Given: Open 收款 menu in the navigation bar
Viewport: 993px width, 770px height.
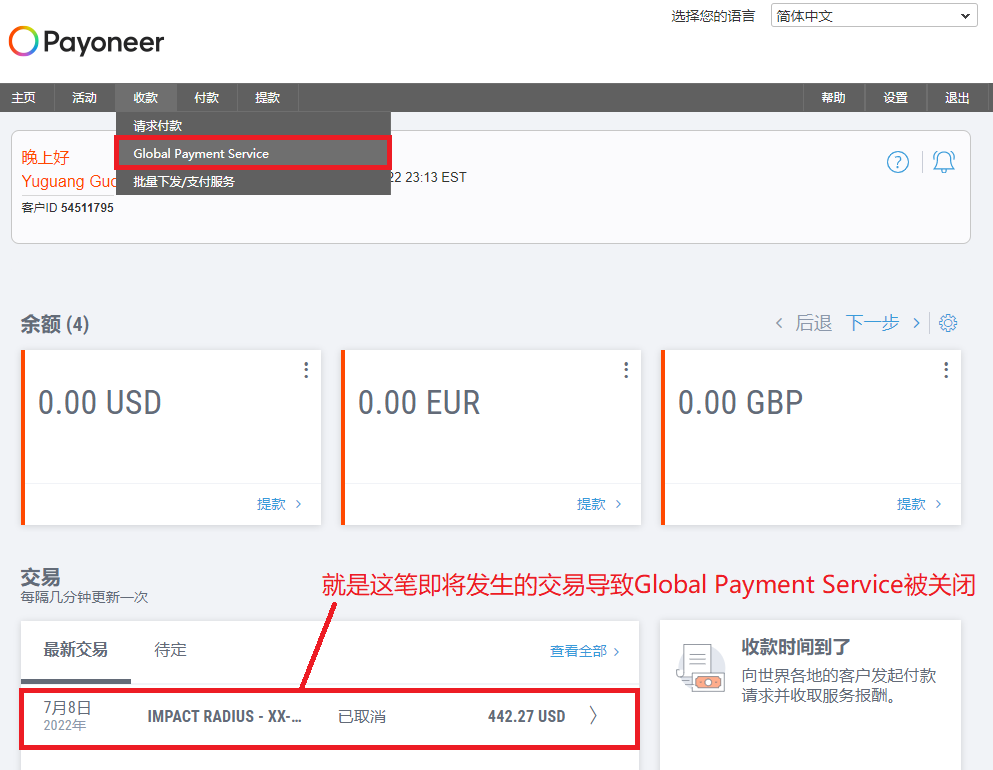Looking at the screenshot, I should click(x=146, y=98).
